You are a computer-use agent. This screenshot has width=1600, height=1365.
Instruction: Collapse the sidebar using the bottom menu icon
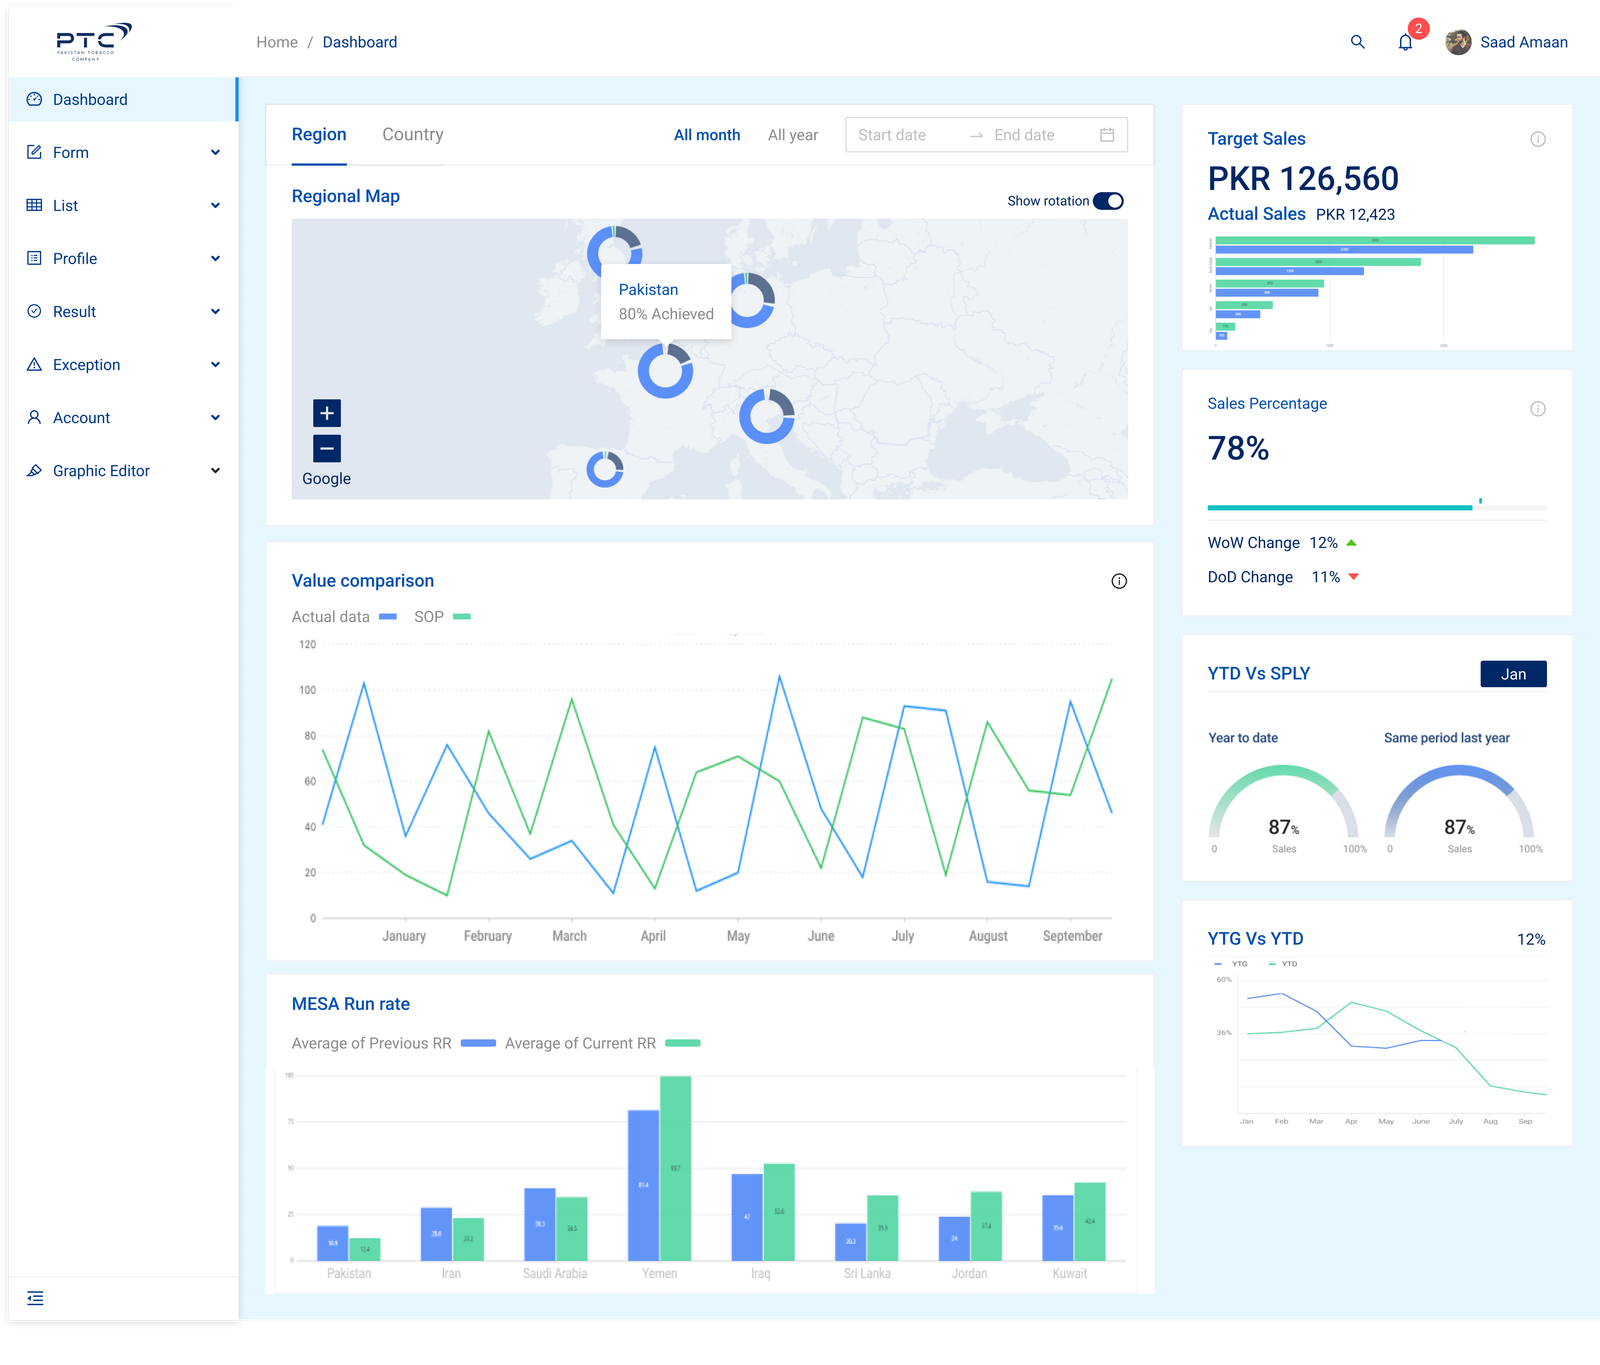click(35, 1298)
